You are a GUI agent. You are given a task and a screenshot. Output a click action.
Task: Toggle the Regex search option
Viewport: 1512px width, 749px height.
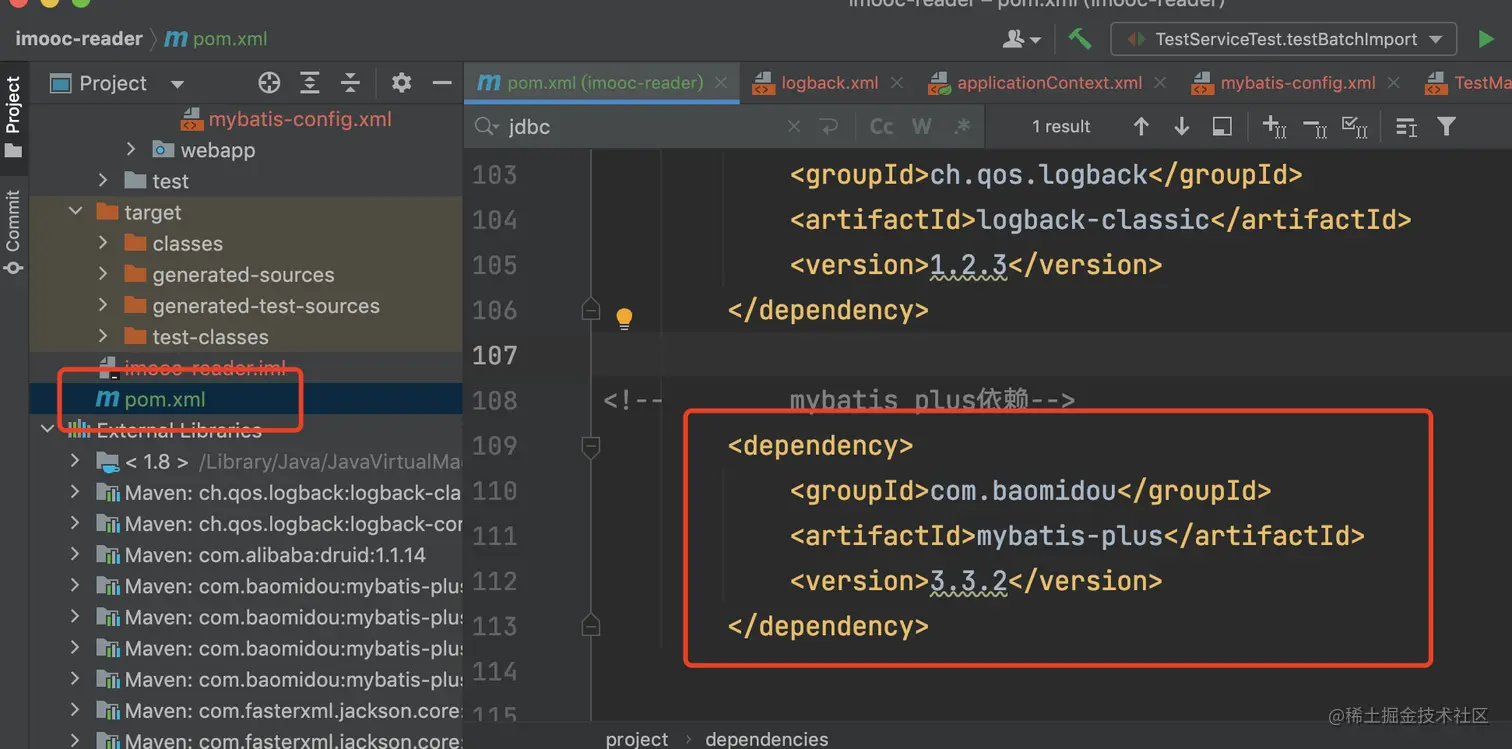(962, 127)
